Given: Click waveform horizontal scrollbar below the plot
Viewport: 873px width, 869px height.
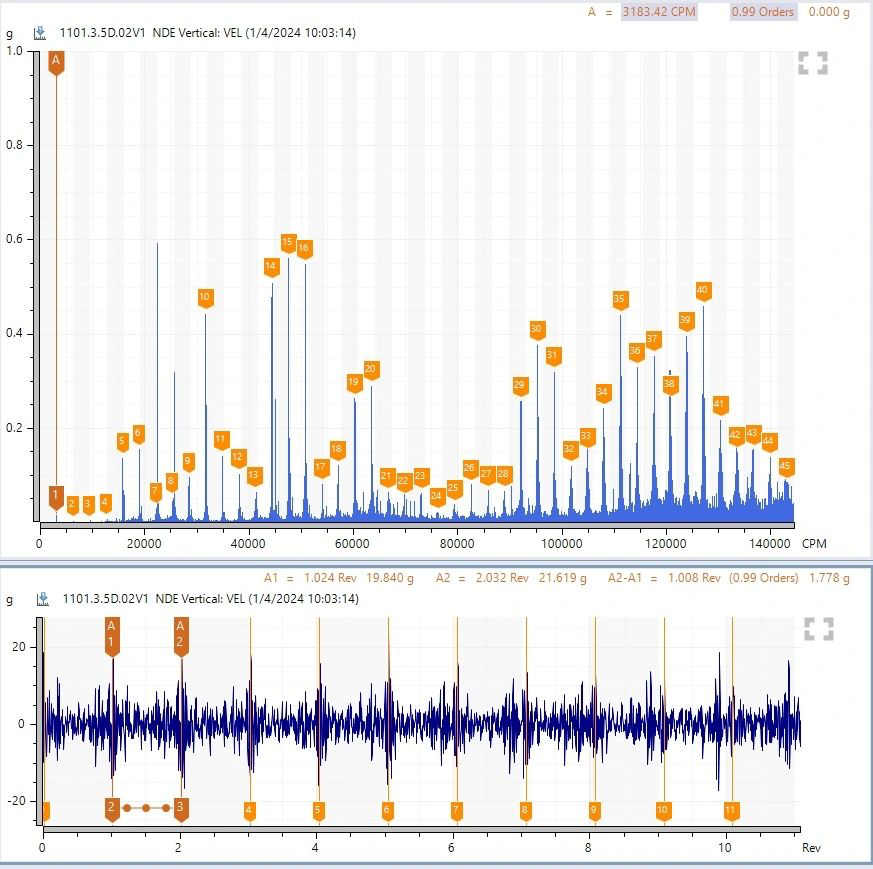Looking at the screenshot, I should [x=421, y=829].
